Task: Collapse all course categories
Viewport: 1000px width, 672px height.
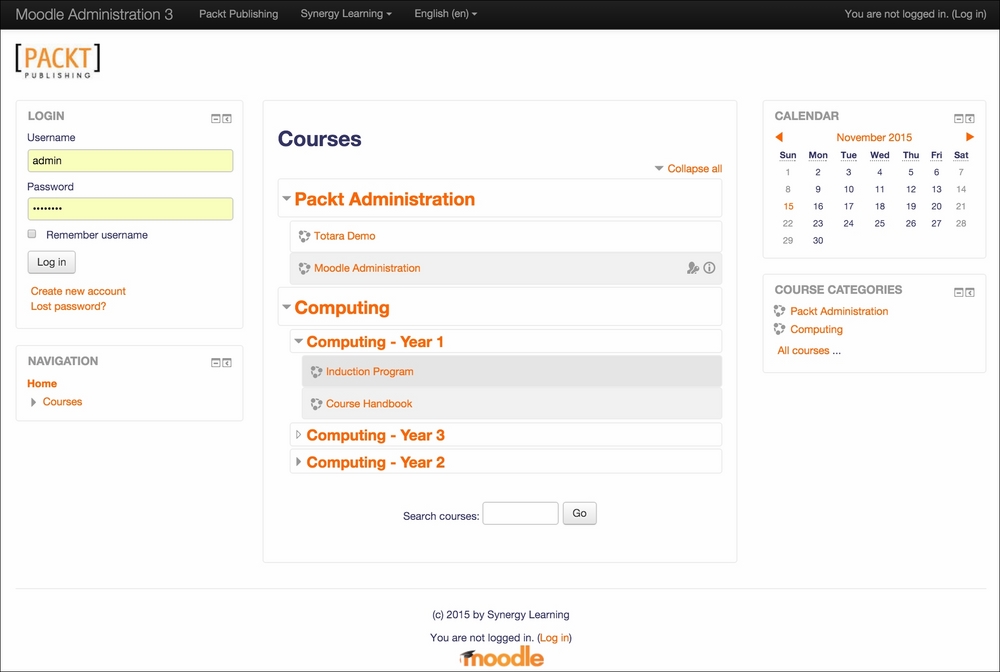Action: [x=695, y=168]
